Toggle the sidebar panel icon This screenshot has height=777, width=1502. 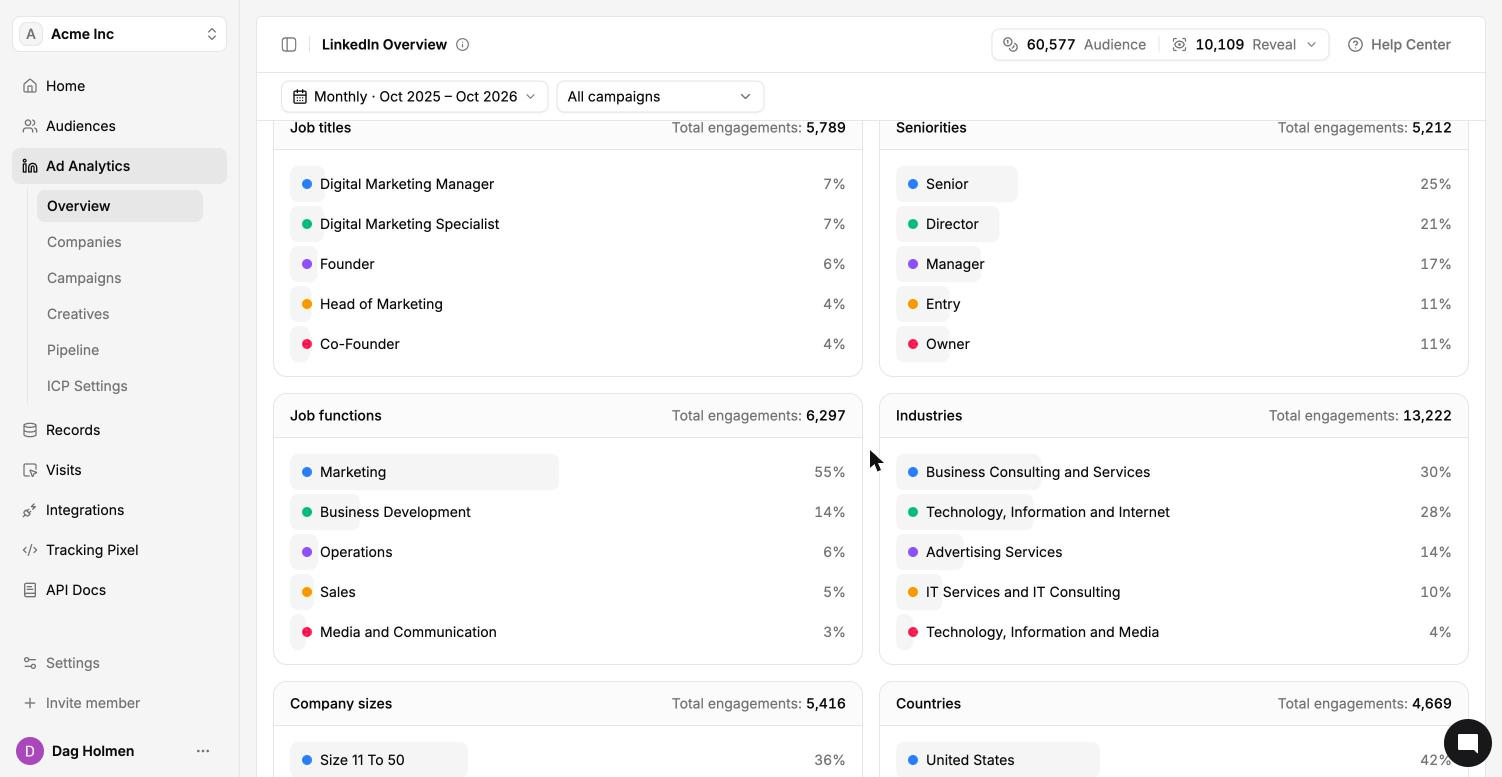289,44
